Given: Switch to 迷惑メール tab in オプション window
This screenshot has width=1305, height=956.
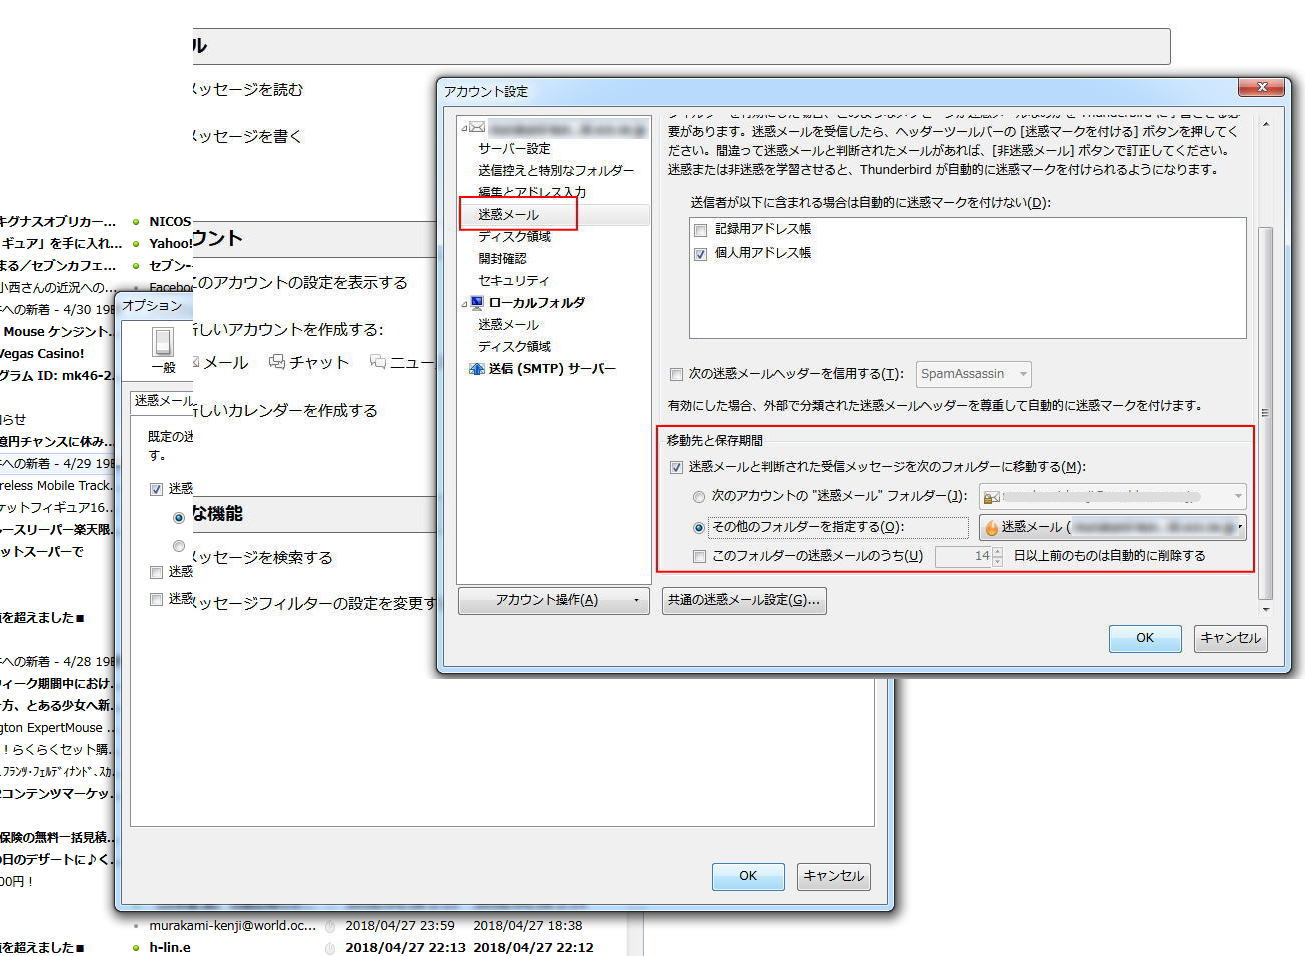Looking at the screenshot, I should point(163,401).
